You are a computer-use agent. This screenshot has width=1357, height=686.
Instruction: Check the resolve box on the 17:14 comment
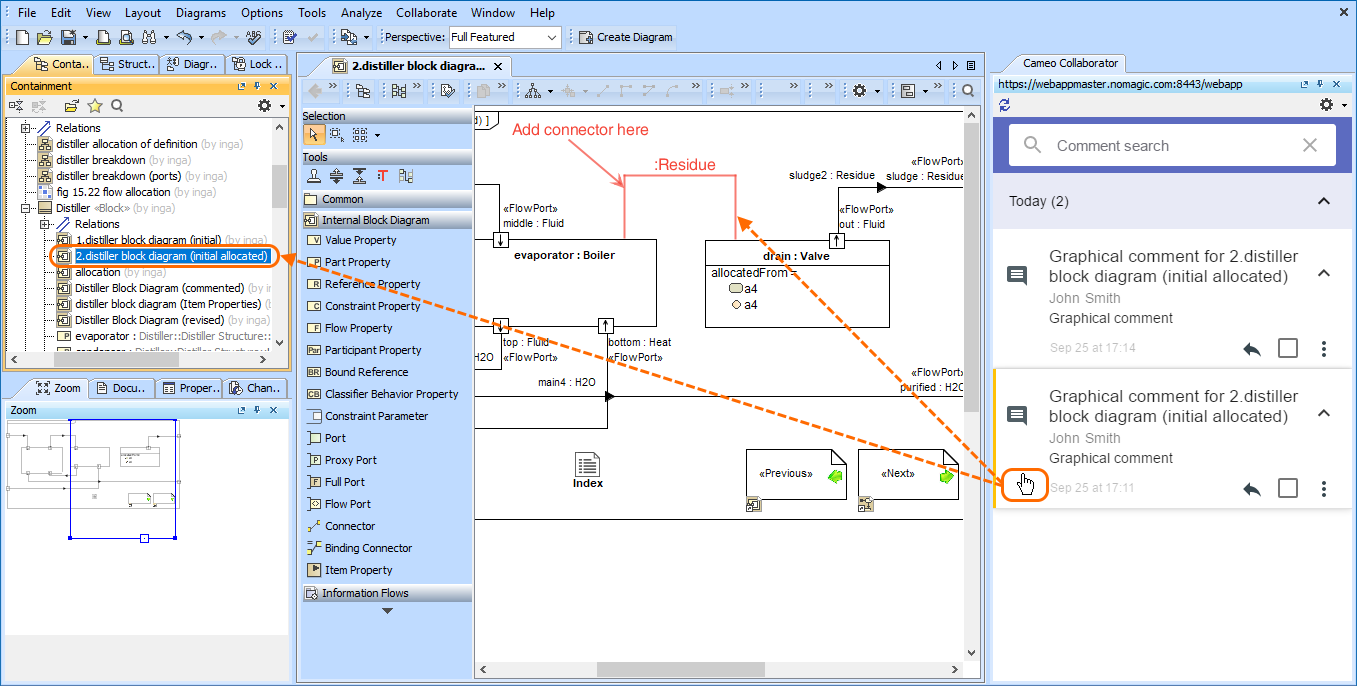pyautogui.click(x=1288, y=348)
